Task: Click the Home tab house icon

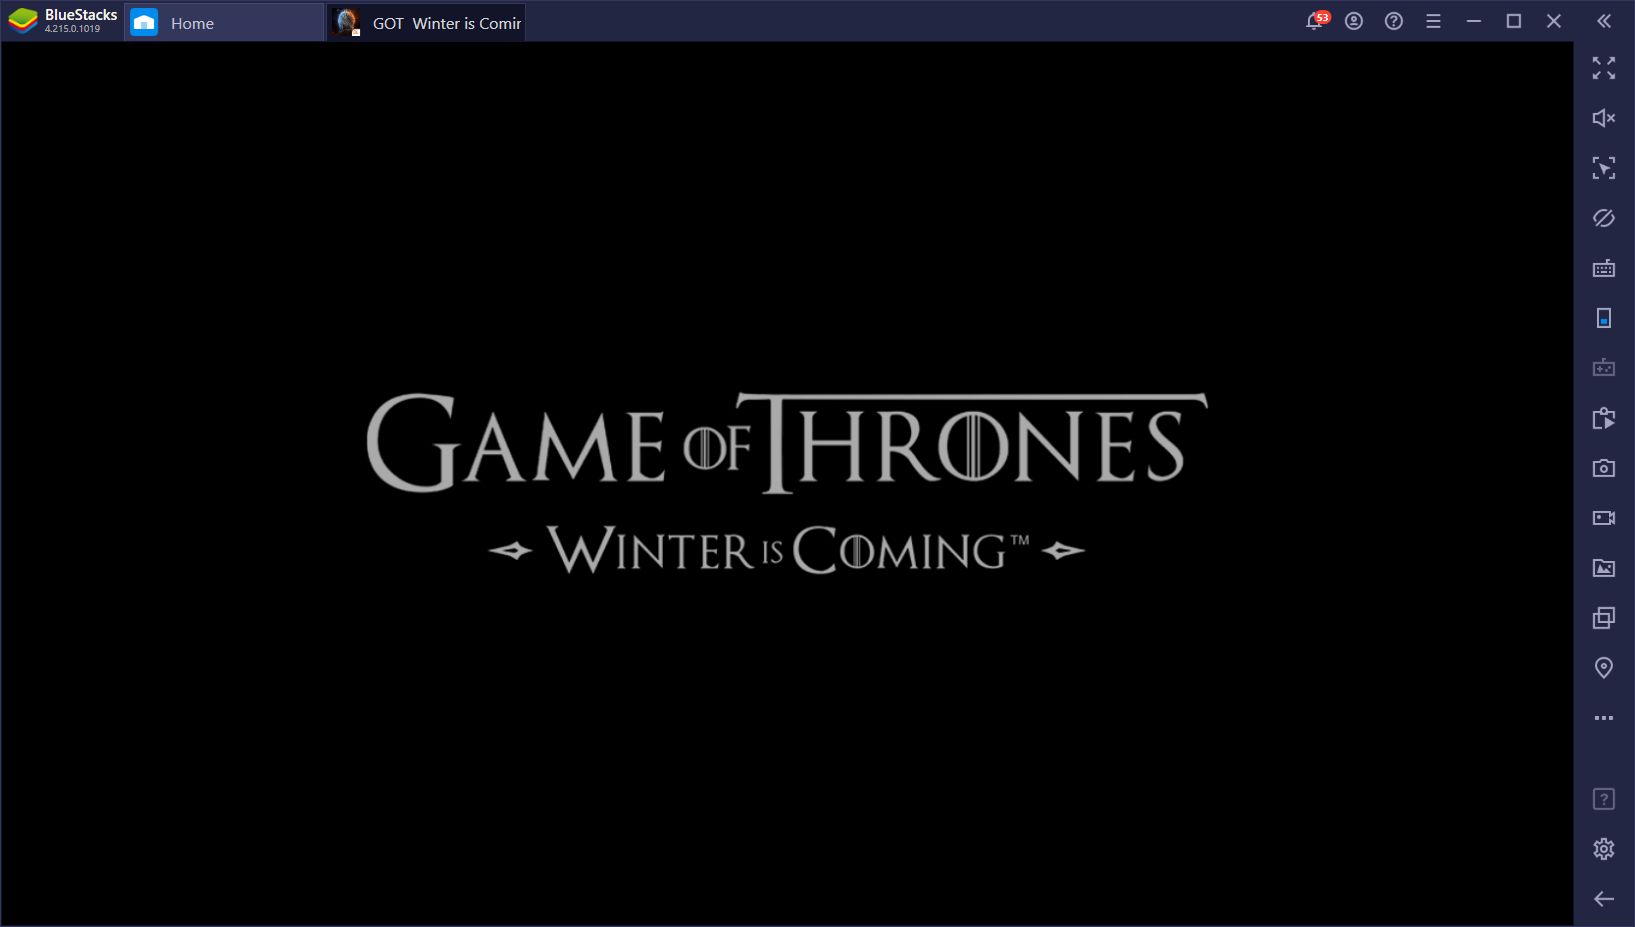Action: click(144, 22)
